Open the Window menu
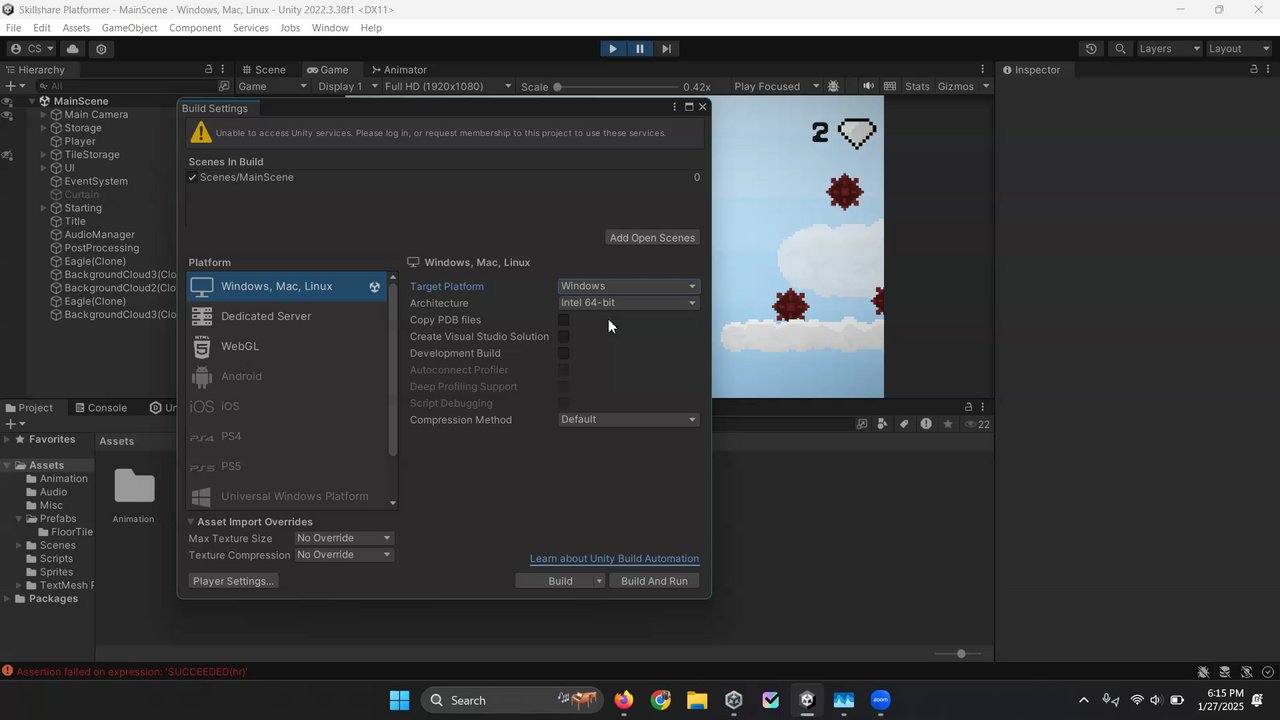 click(x=330, y=28)
